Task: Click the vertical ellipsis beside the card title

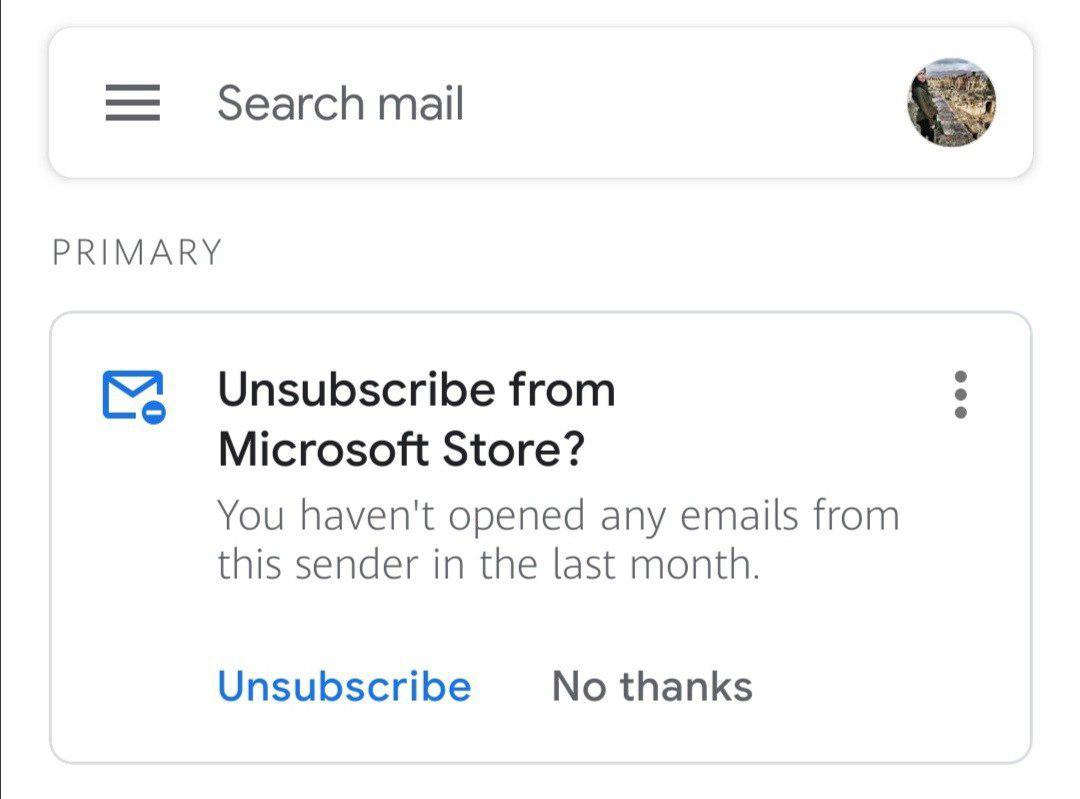Action: point(960,395)
